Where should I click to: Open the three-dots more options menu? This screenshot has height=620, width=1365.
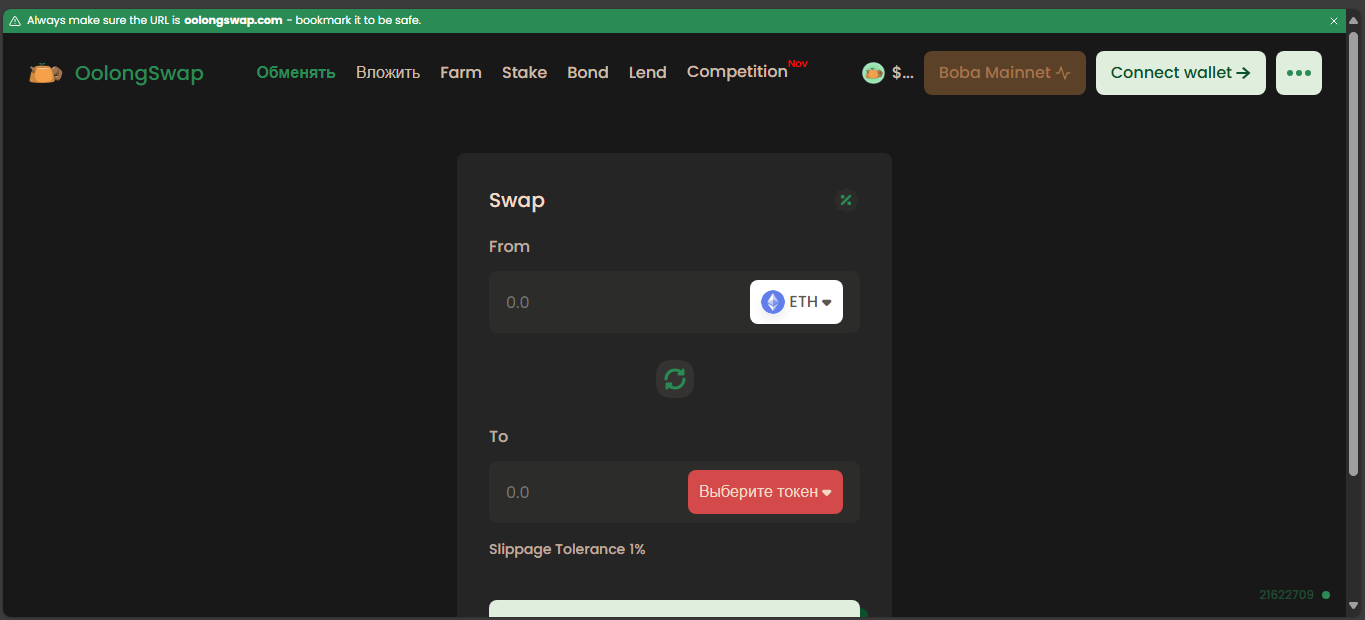coord(1298,73)
